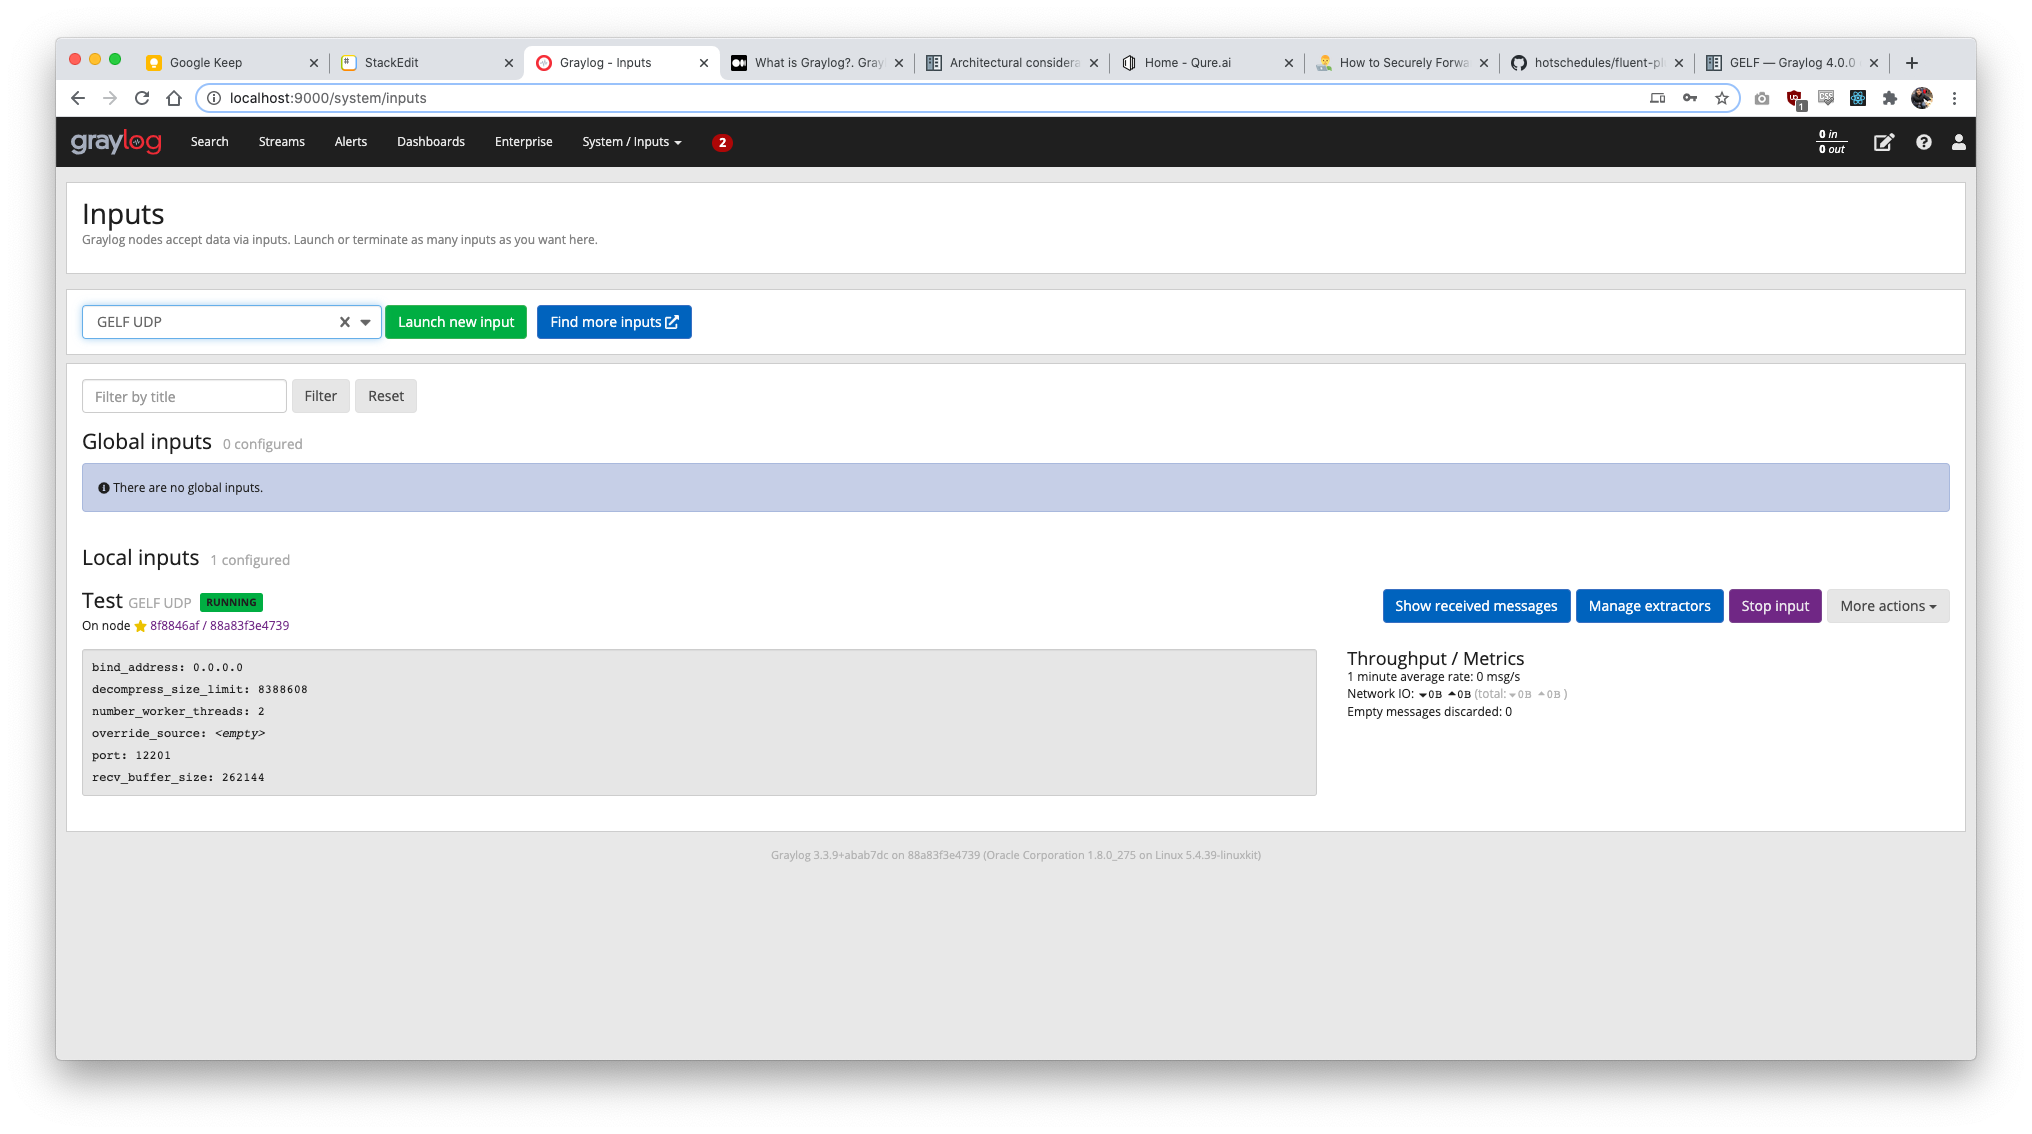This screenshot has height=1134, width=2032.
Task: Click the Stop input button
Action: pos(1775,604)
